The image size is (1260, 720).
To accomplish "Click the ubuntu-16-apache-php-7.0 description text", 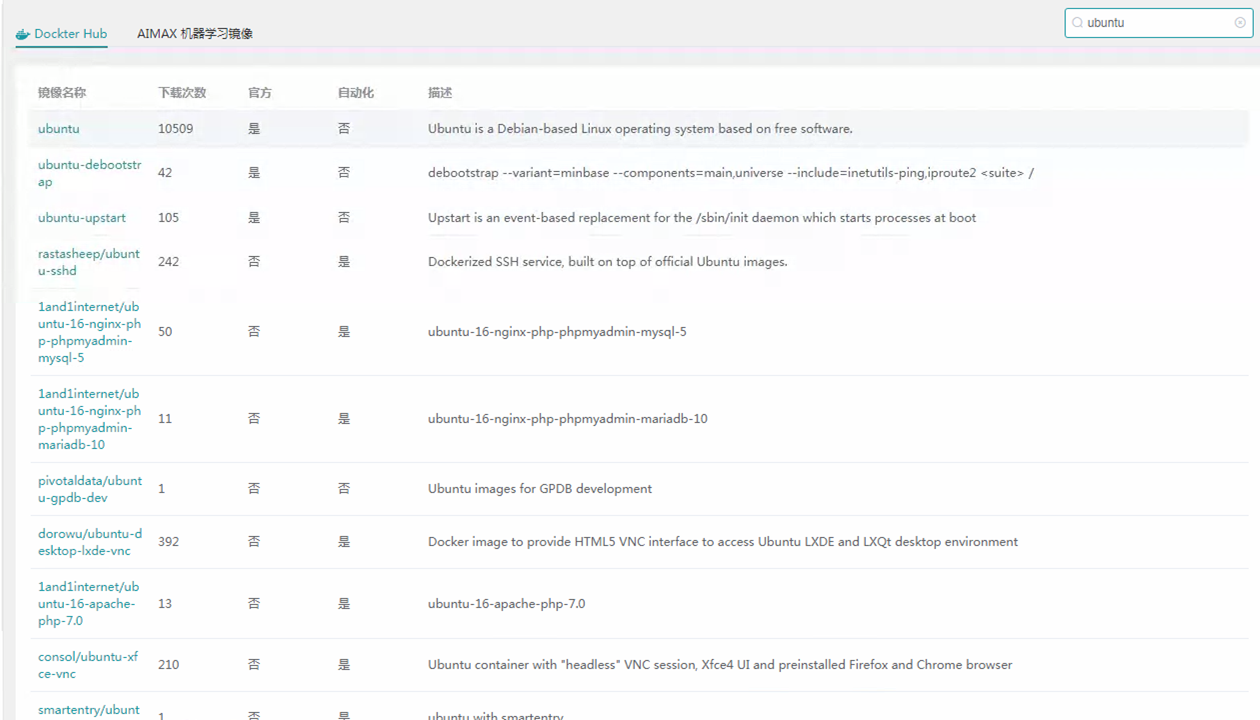I will (507, 604).
